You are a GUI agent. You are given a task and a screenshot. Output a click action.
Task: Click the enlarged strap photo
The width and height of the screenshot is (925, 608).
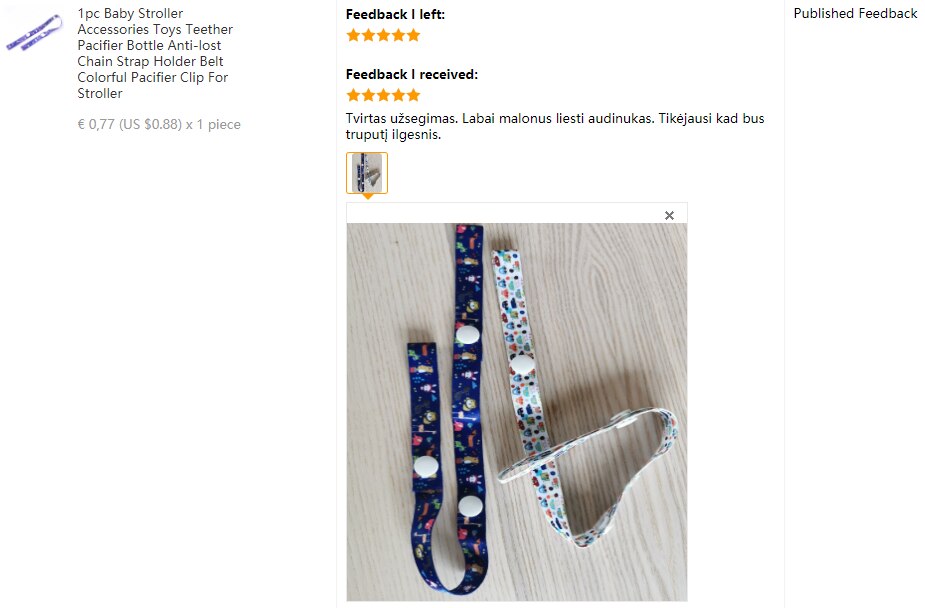517,412
